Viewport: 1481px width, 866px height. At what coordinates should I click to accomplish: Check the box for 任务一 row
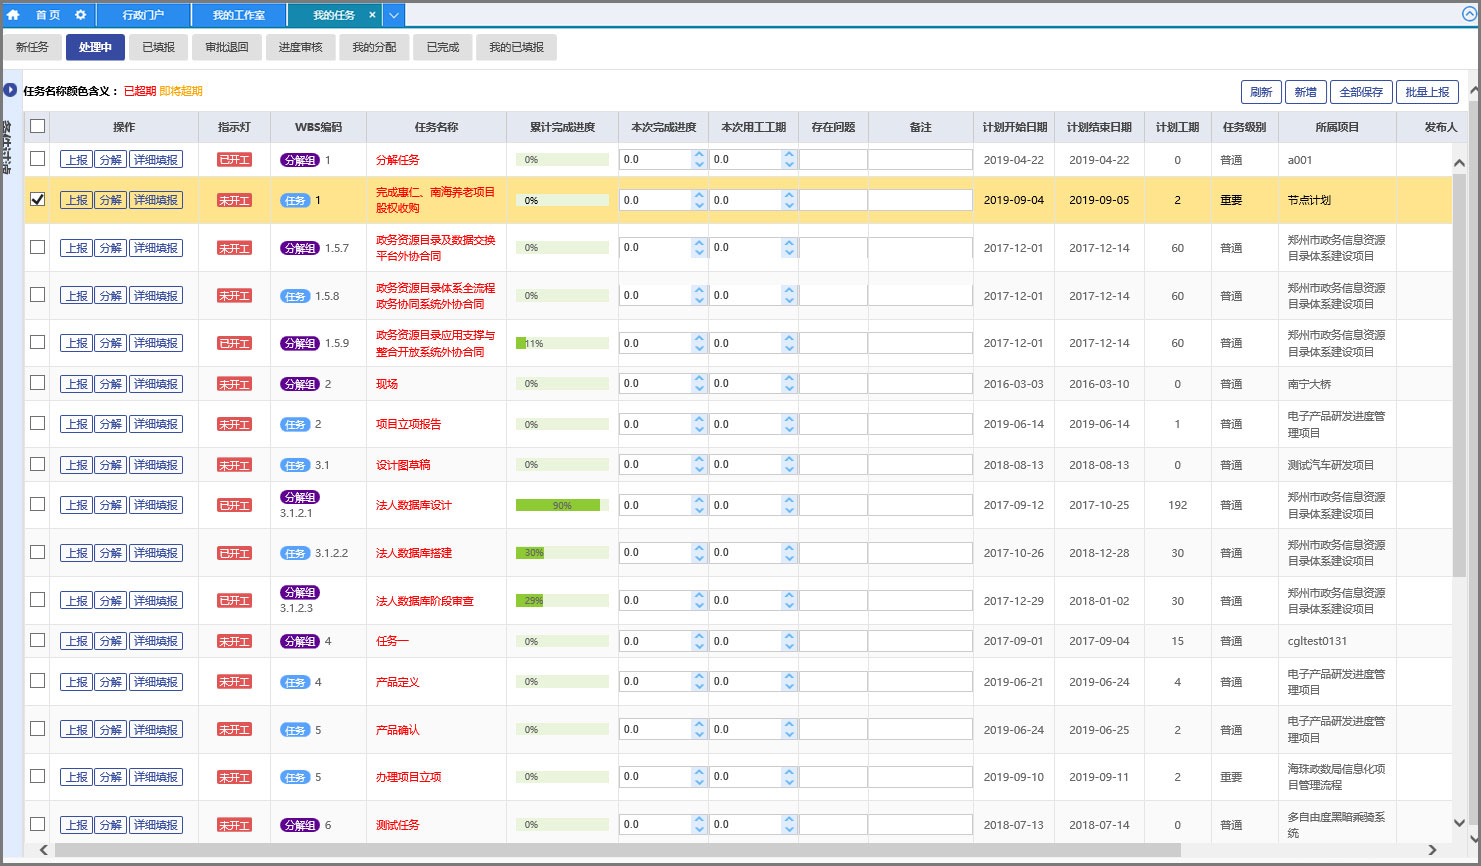click(x=37, y=640)
